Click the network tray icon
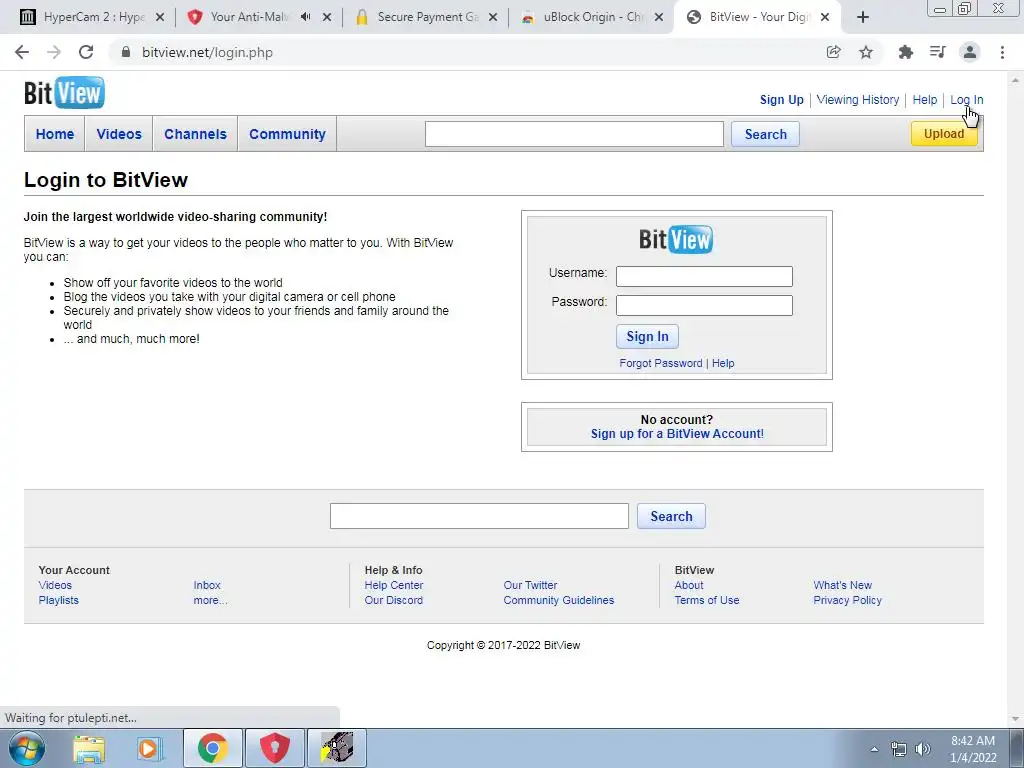The height and width of the screenshot is (768, 1024). (899, 749)
